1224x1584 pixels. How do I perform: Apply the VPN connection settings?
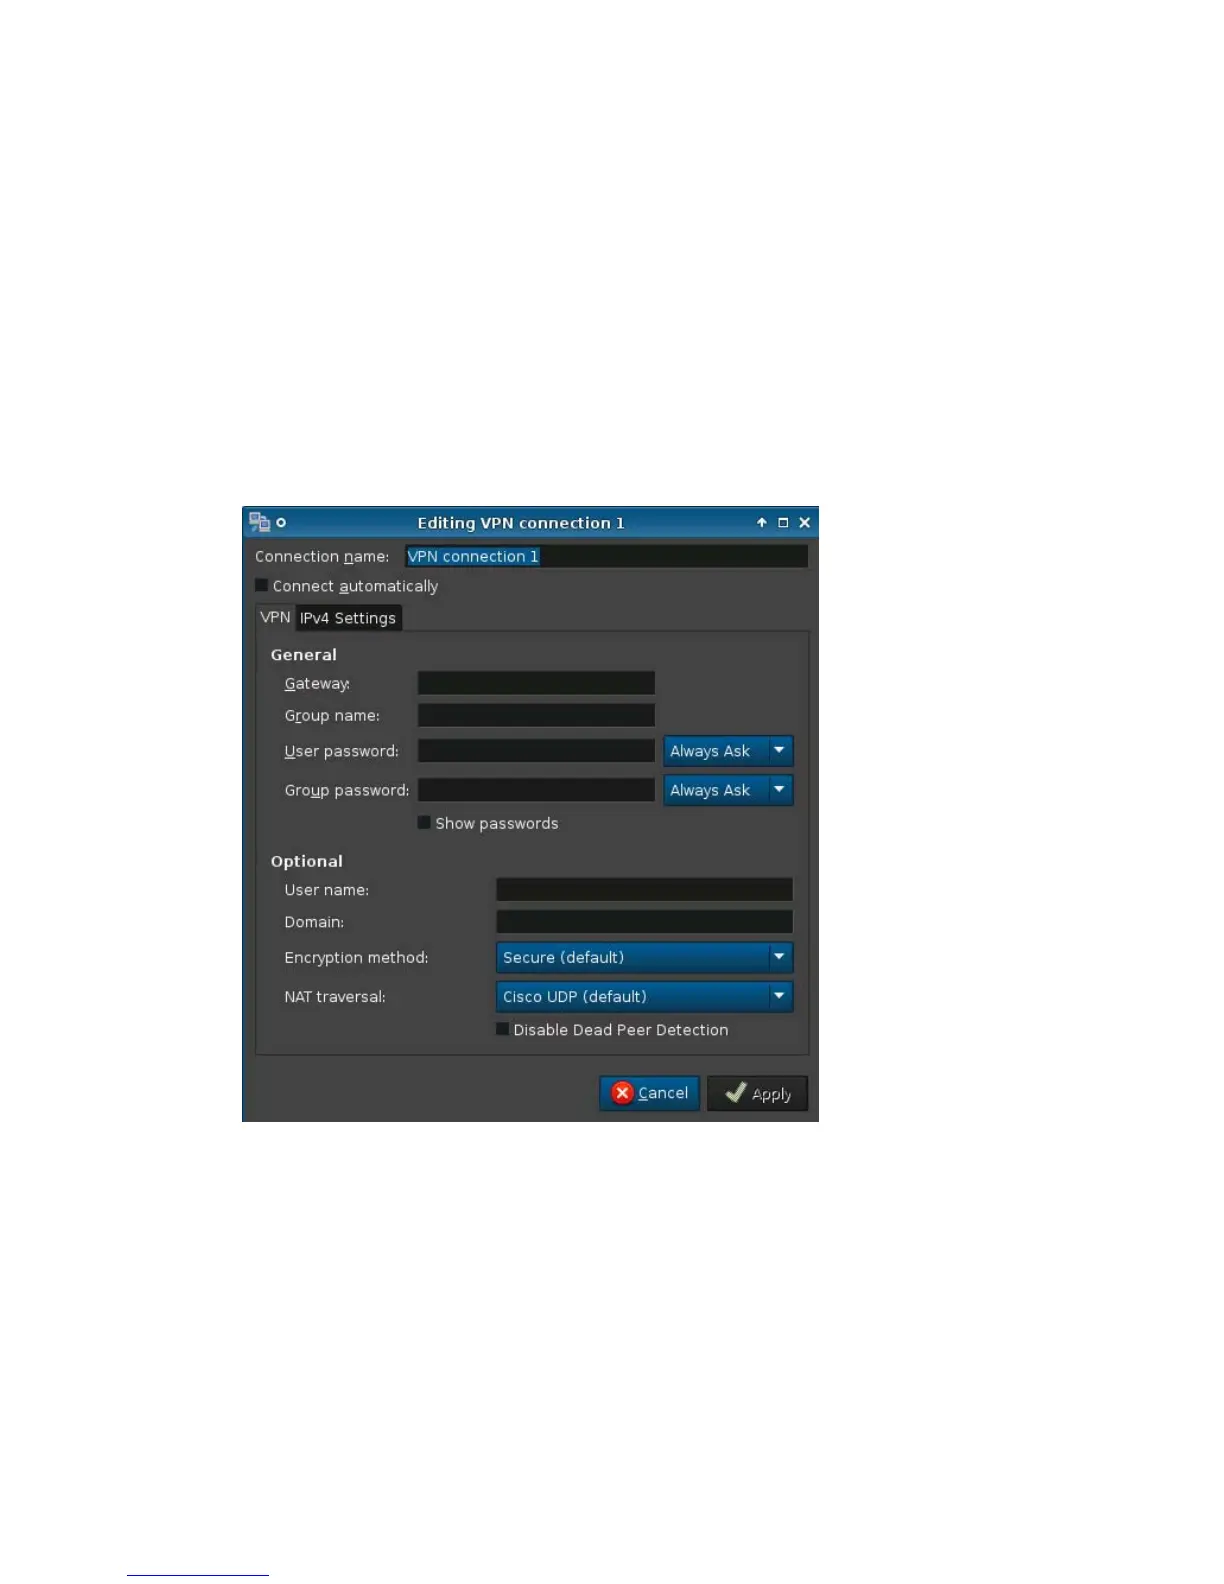(x=757, y=1093)
